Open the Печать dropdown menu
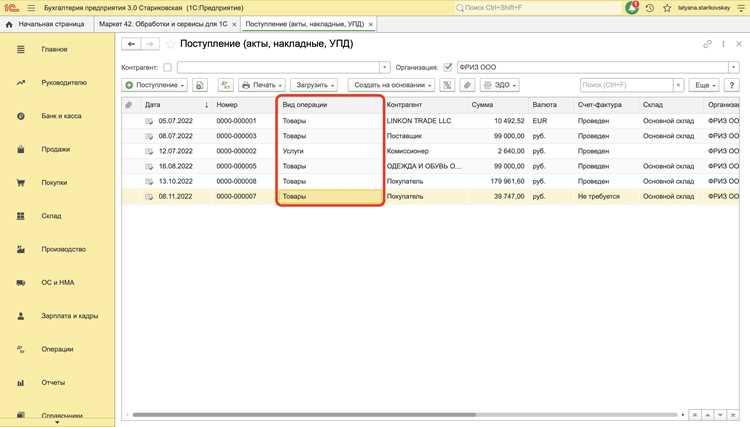Image resolution: width=750 pixels, height=427 pixels. 262,85
